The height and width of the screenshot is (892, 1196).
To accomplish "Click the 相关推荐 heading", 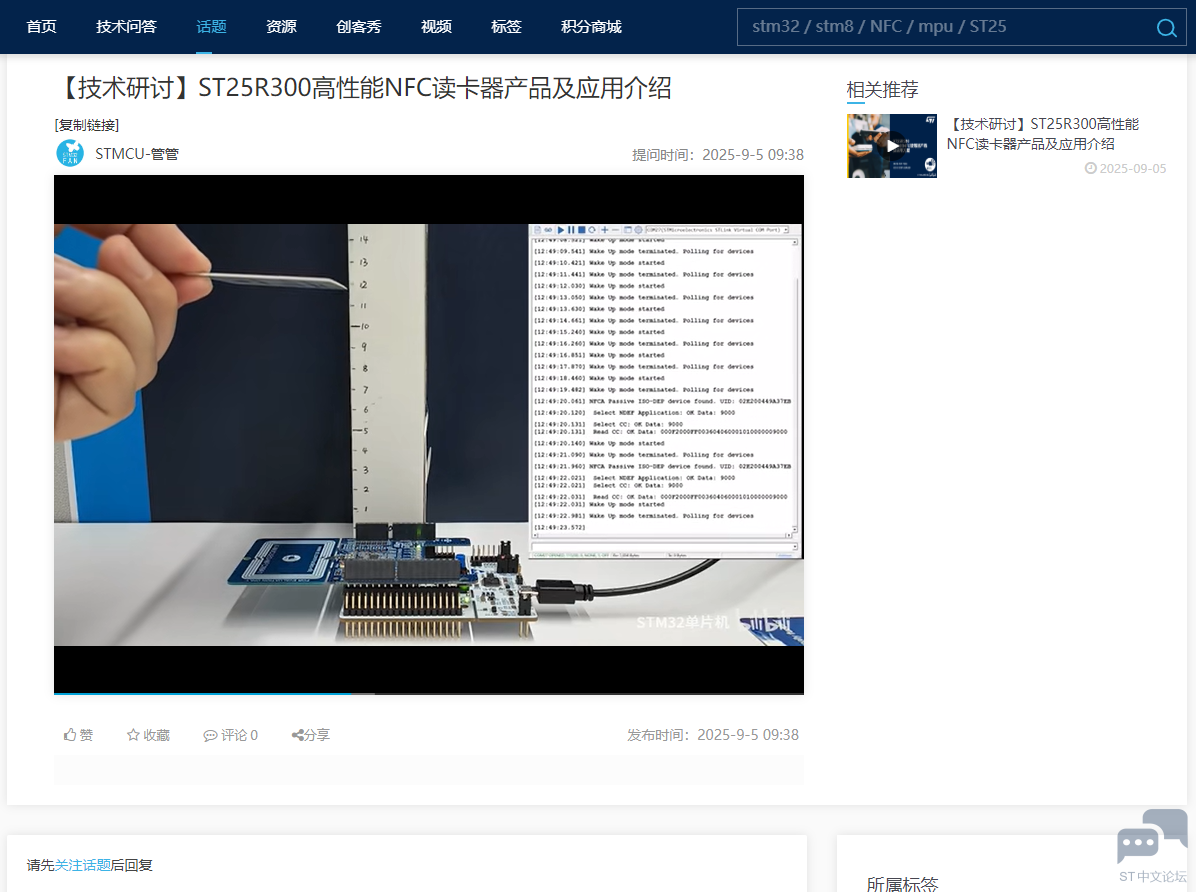I will [883, 90].
